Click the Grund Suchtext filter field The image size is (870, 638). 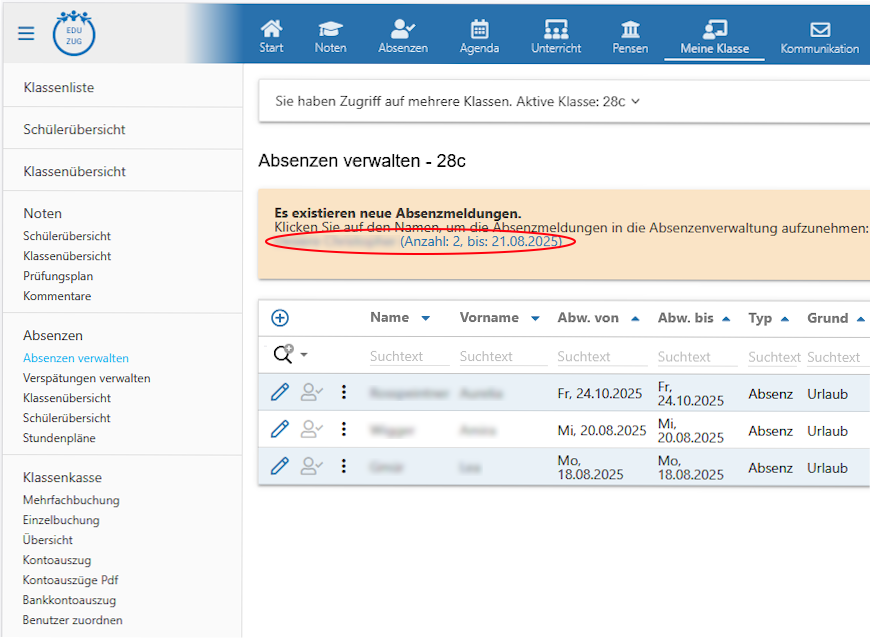click(x=838, y=357)
